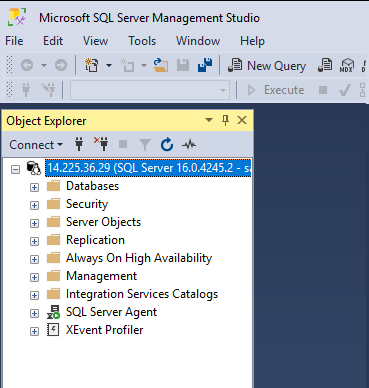Click the server database icon beside 14.225.36.29

coord(33,168)
